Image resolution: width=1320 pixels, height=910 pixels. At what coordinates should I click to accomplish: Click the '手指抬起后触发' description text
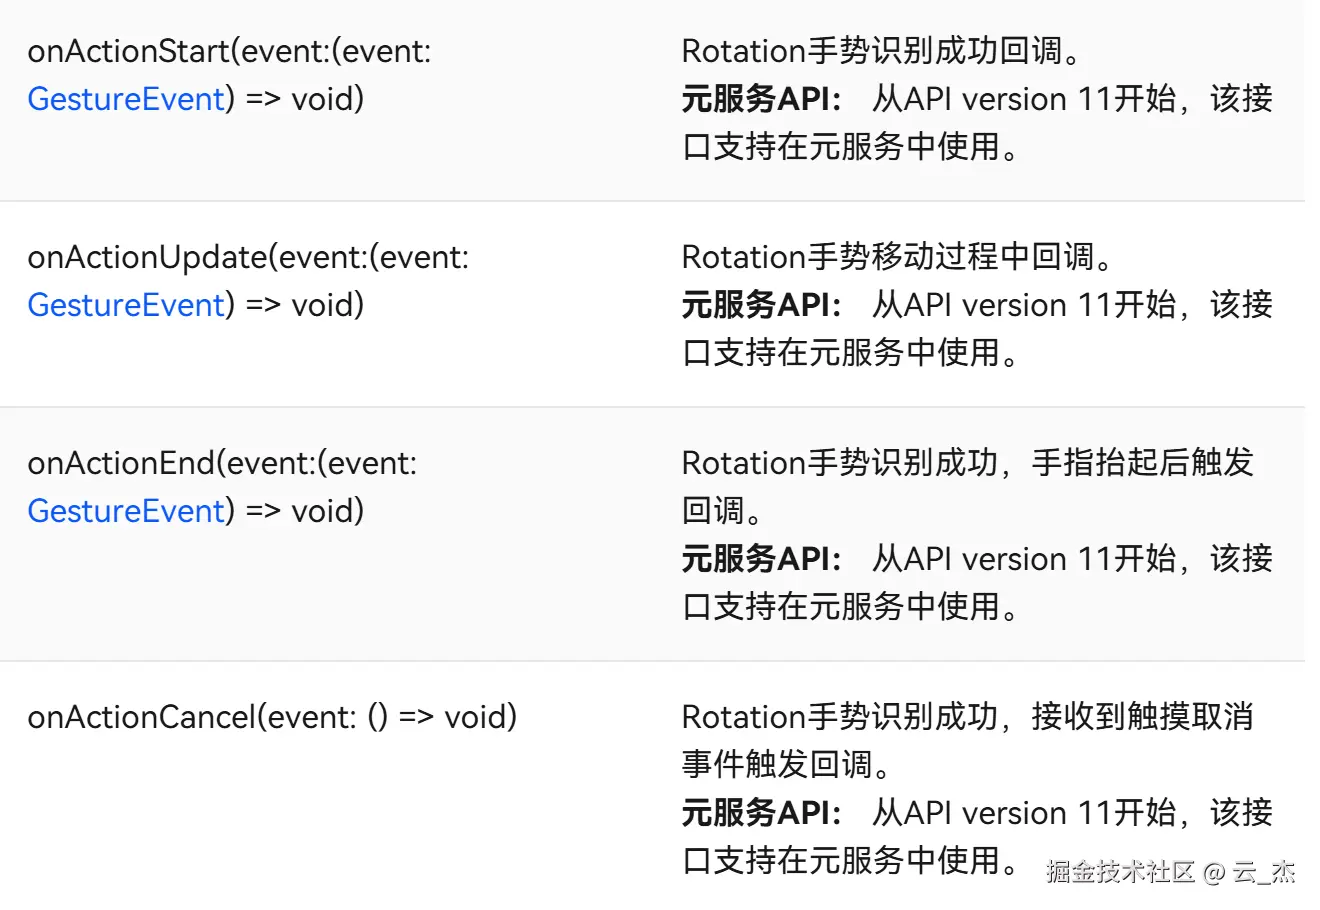pyautogui.click(x=1142, y=463)
